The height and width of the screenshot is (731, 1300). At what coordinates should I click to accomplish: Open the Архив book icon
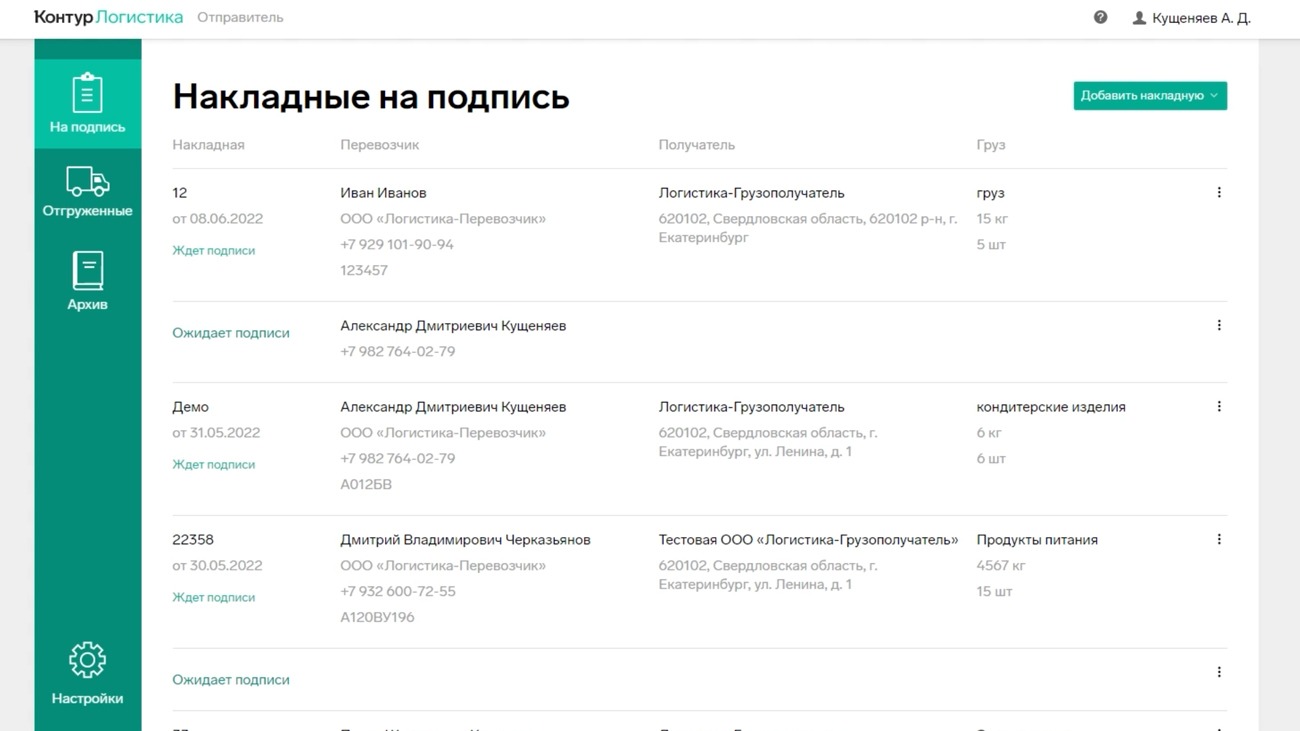pyautogui.click(x=87, y=271)
